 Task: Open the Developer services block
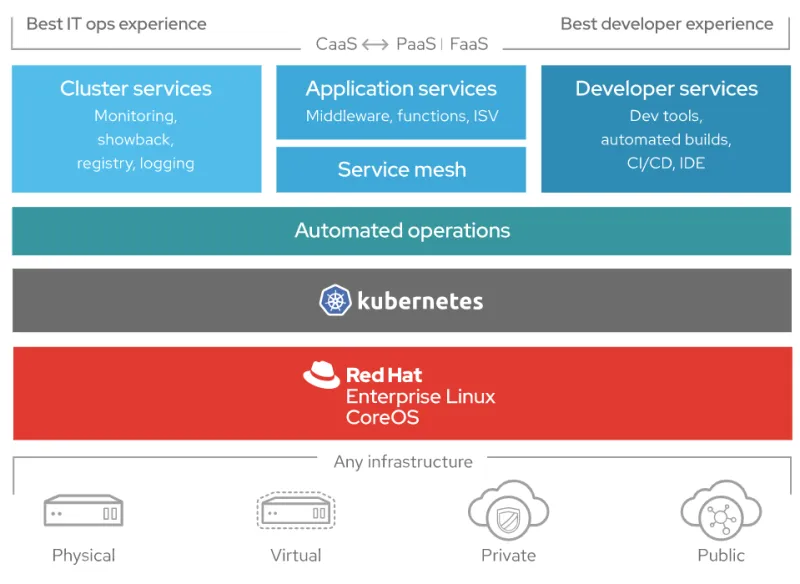pyautogui.click(x=666, y=129)
